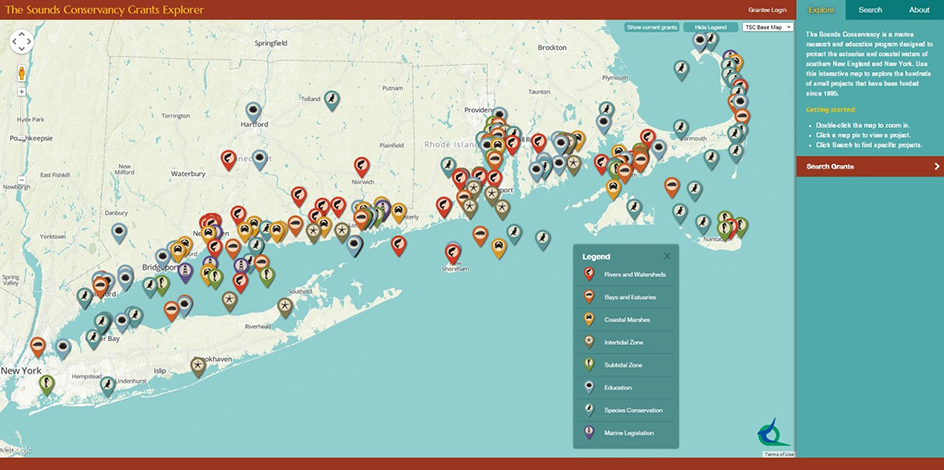This screenshot has height=470, width=944.
Task: Click the Intertidal Zone legend icon
Action: [589, 342]
